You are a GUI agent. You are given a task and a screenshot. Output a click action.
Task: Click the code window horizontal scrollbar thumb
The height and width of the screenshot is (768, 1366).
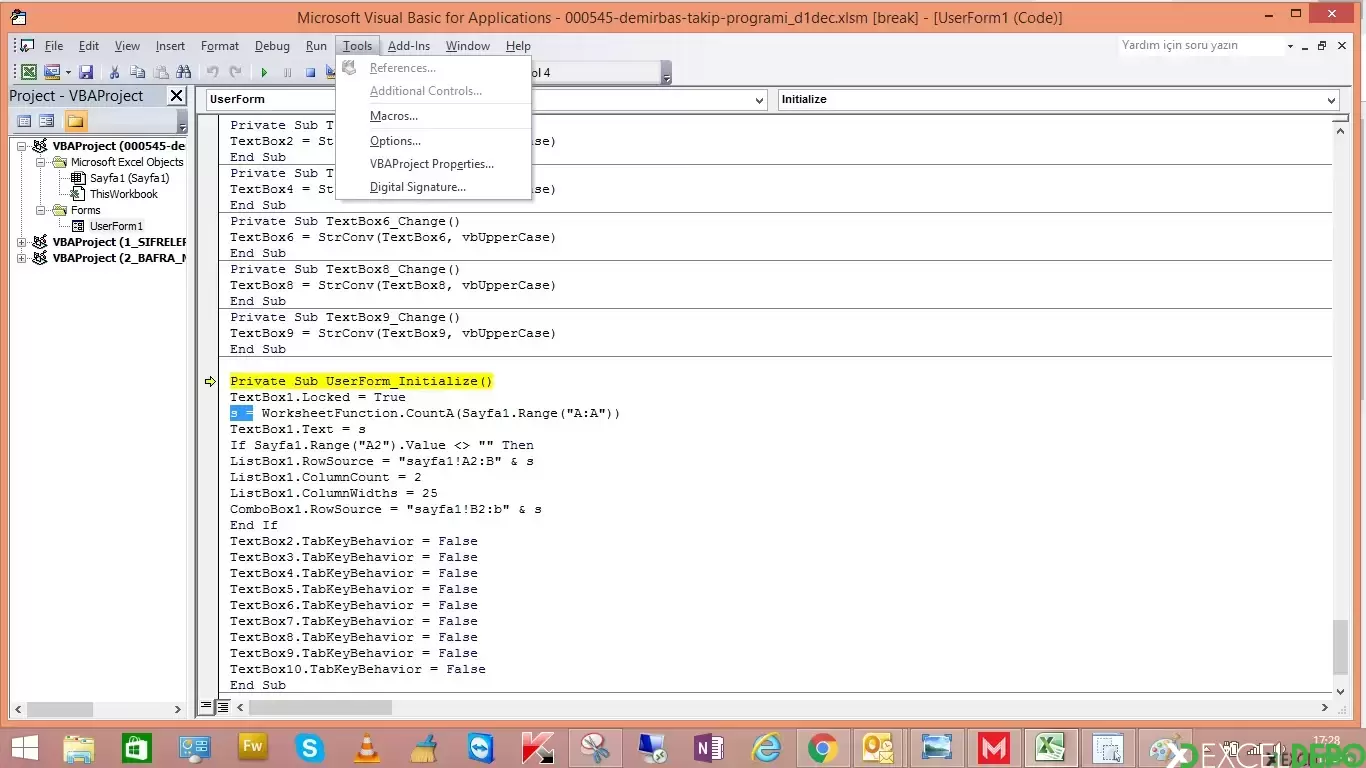tap(320, 707)
